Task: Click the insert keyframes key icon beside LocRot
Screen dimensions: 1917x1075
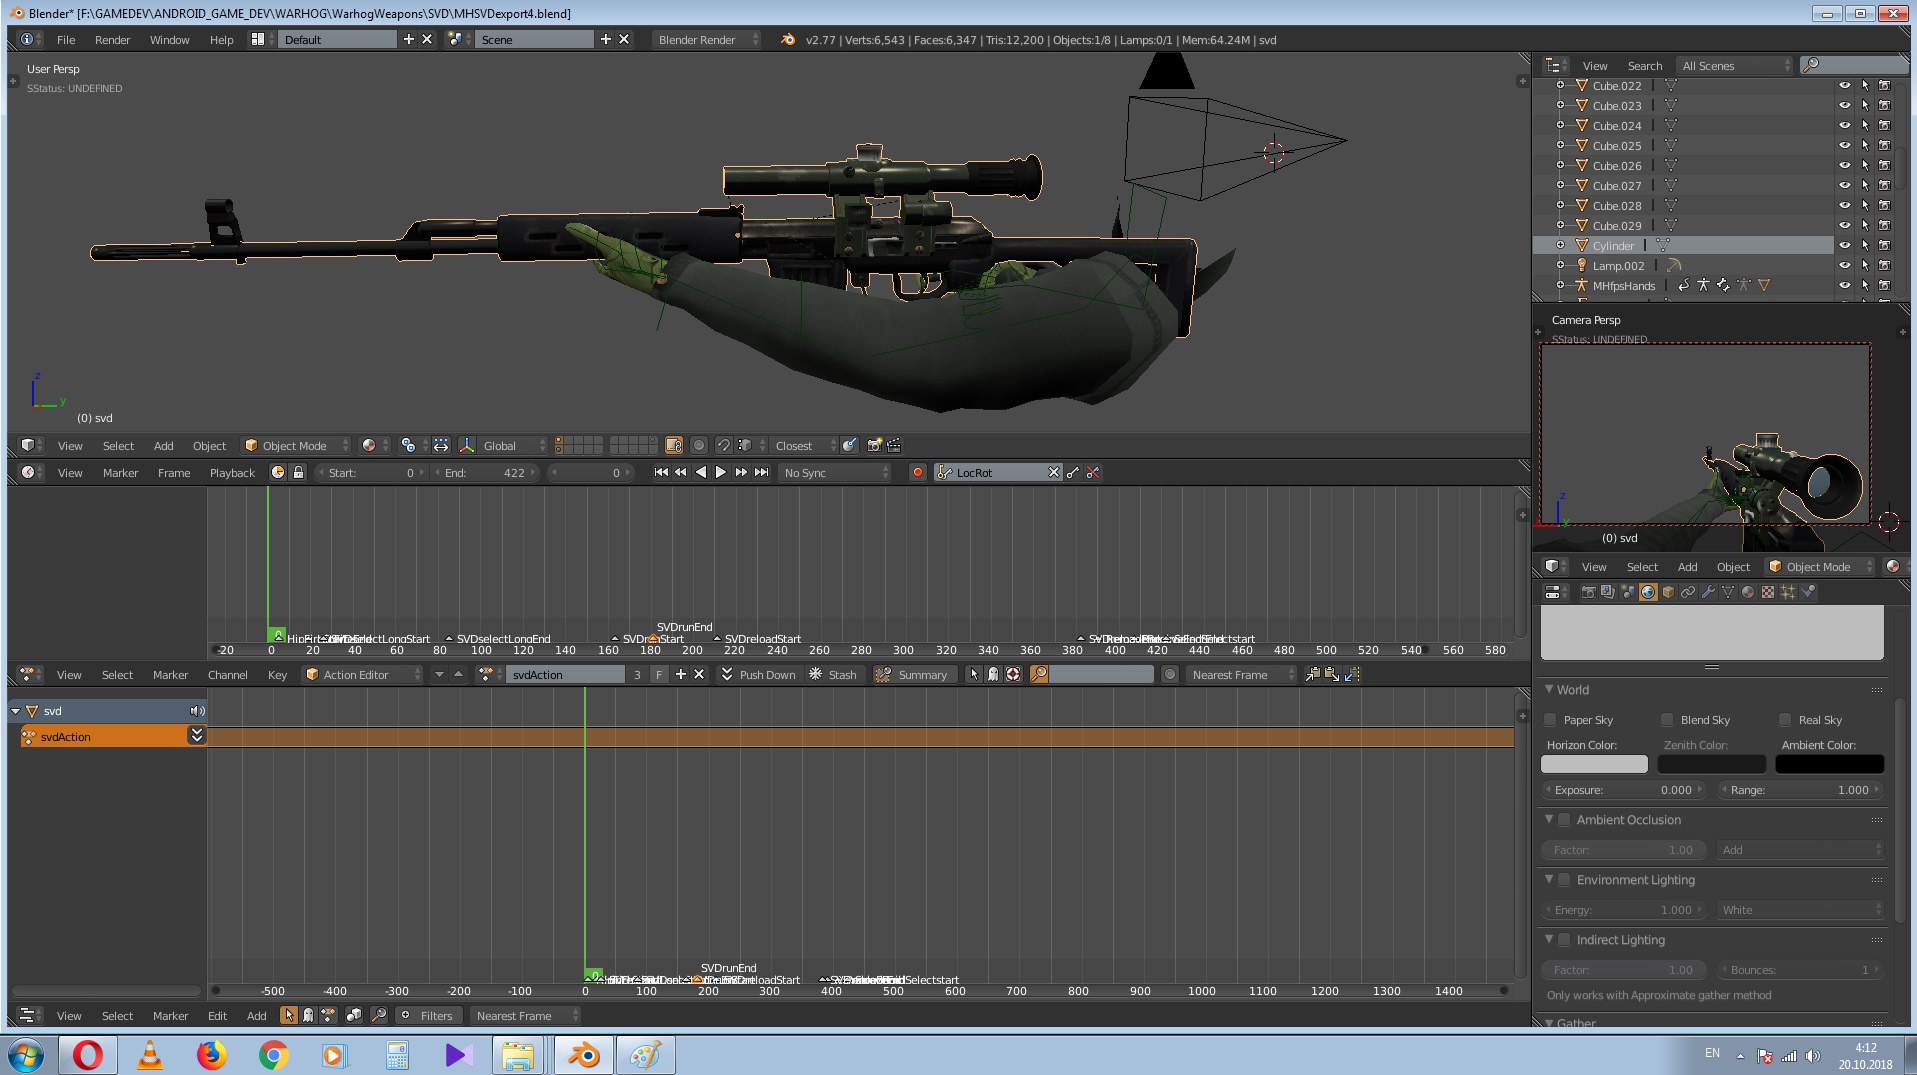Action: click(1073, 473)
